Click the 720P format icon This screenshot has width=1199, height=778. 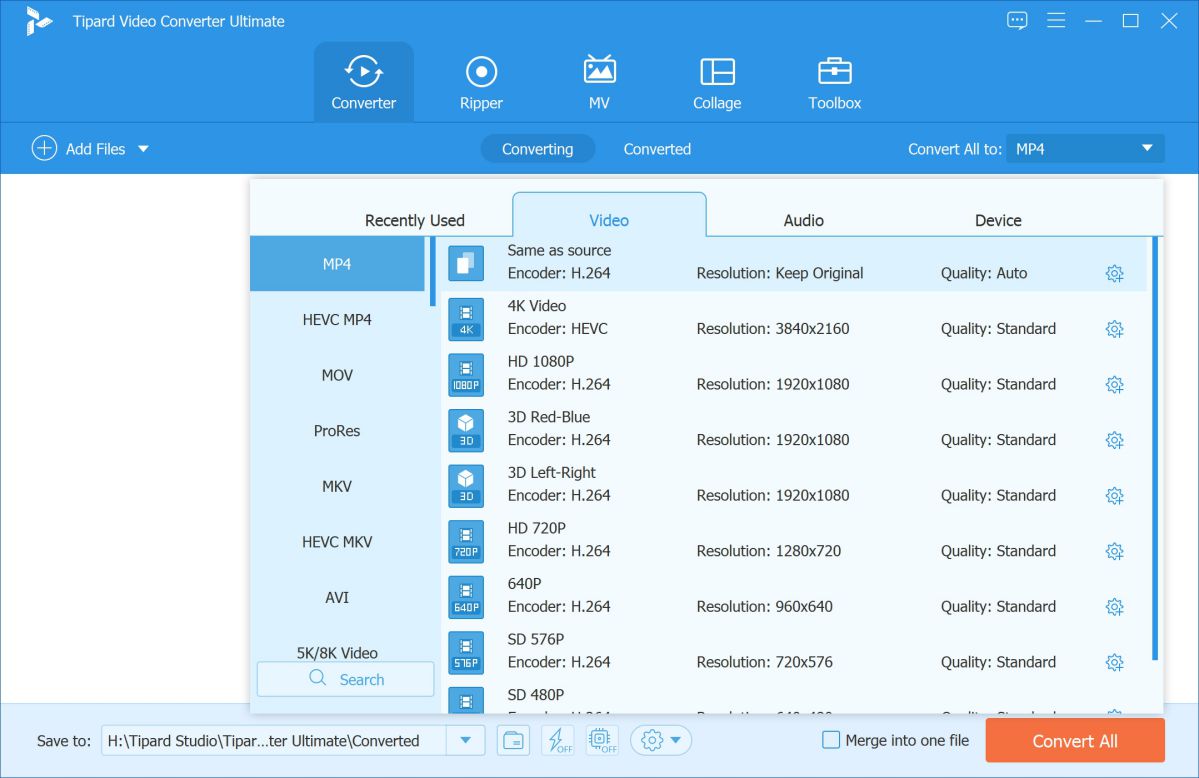(x=466, y=542)
